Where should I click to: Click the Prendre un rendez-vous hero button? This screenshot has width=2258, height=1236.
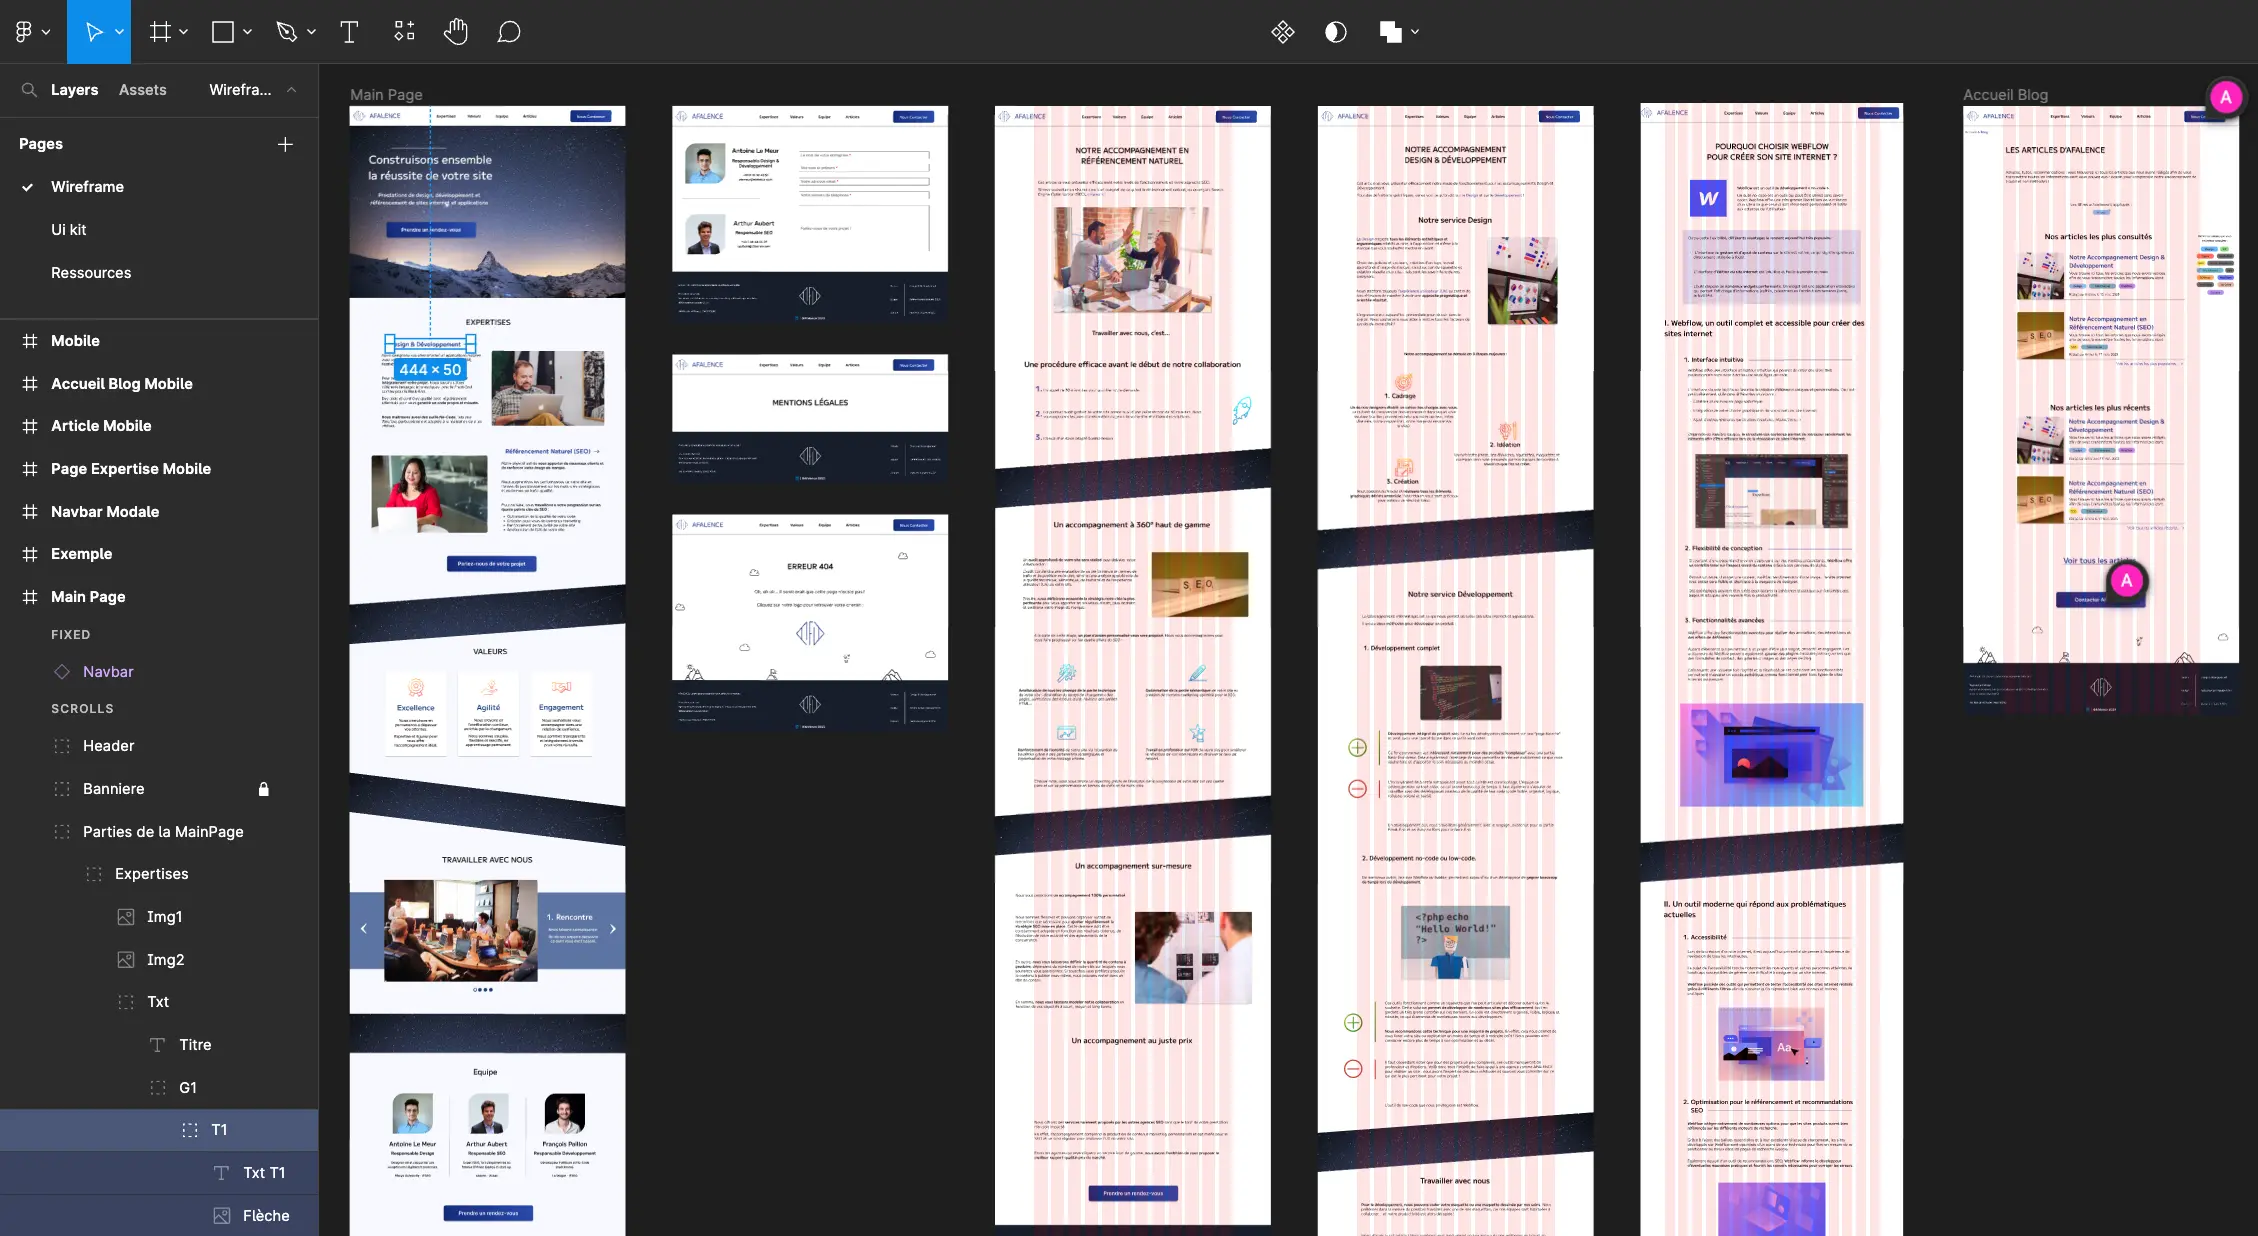431,230
